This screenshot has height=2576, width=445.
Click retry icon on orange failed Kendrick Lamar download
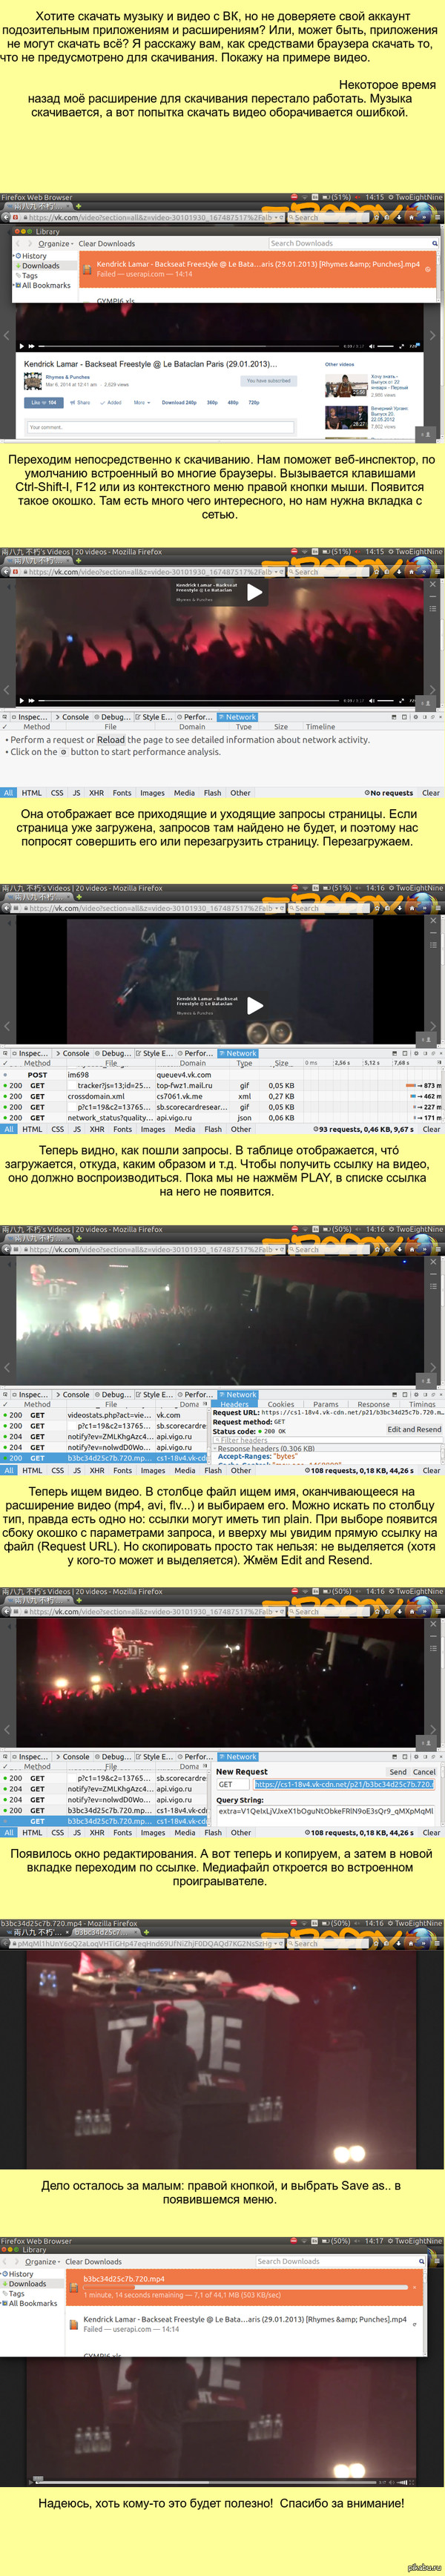point(428,269)
